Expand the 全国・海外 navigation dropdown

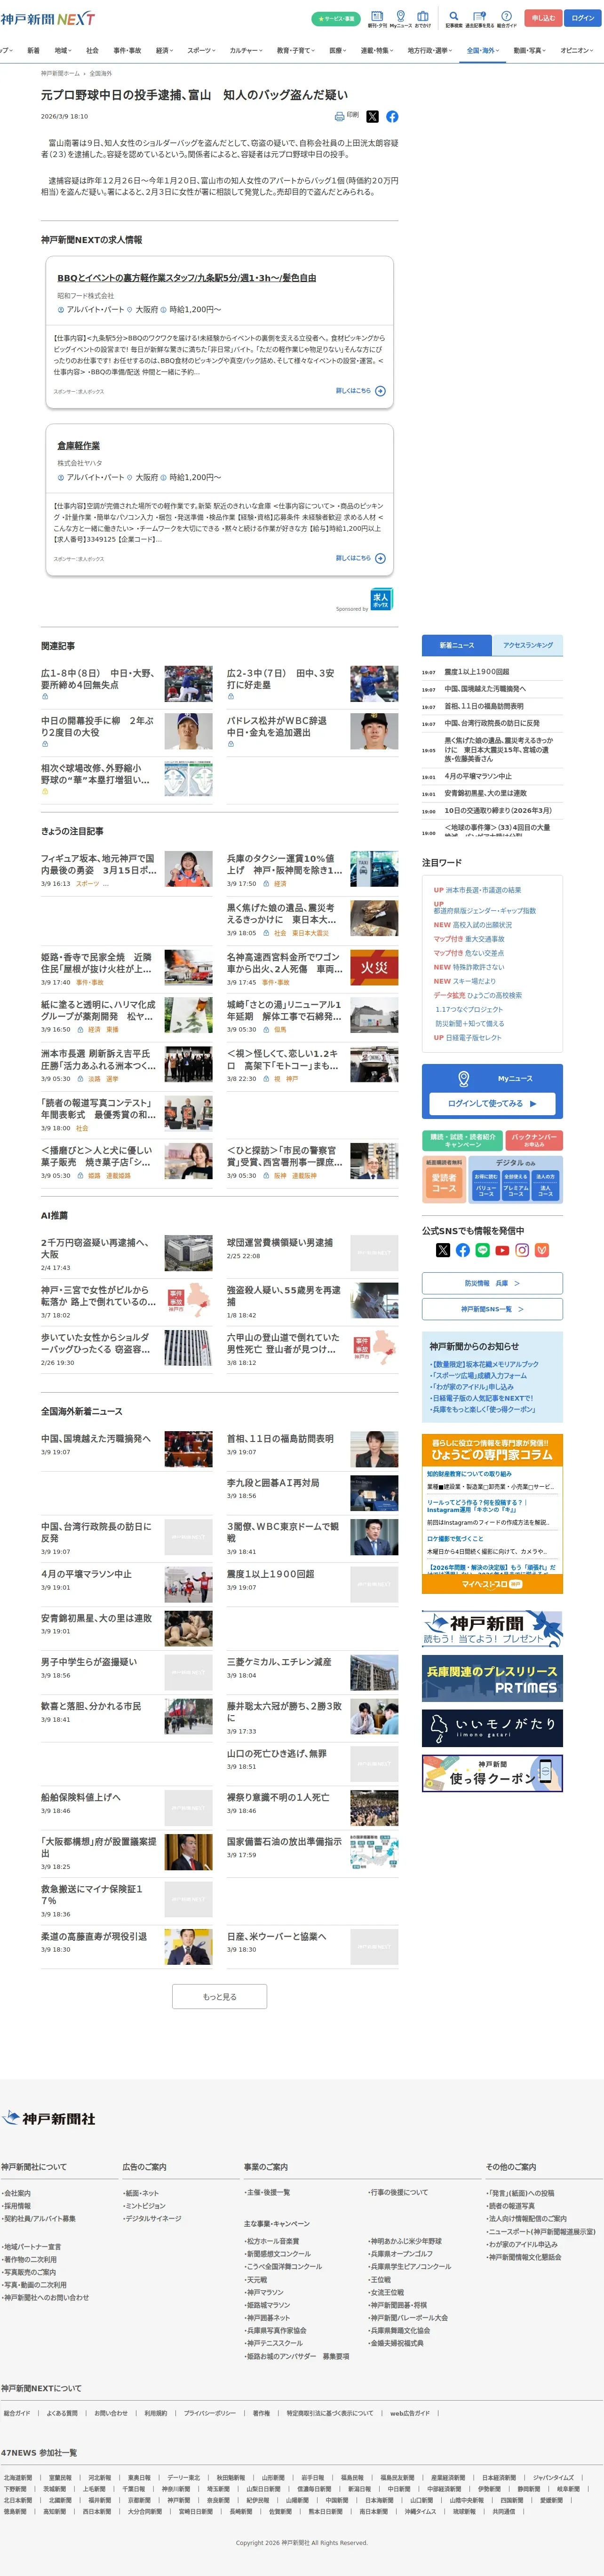[x=483, y=50]
